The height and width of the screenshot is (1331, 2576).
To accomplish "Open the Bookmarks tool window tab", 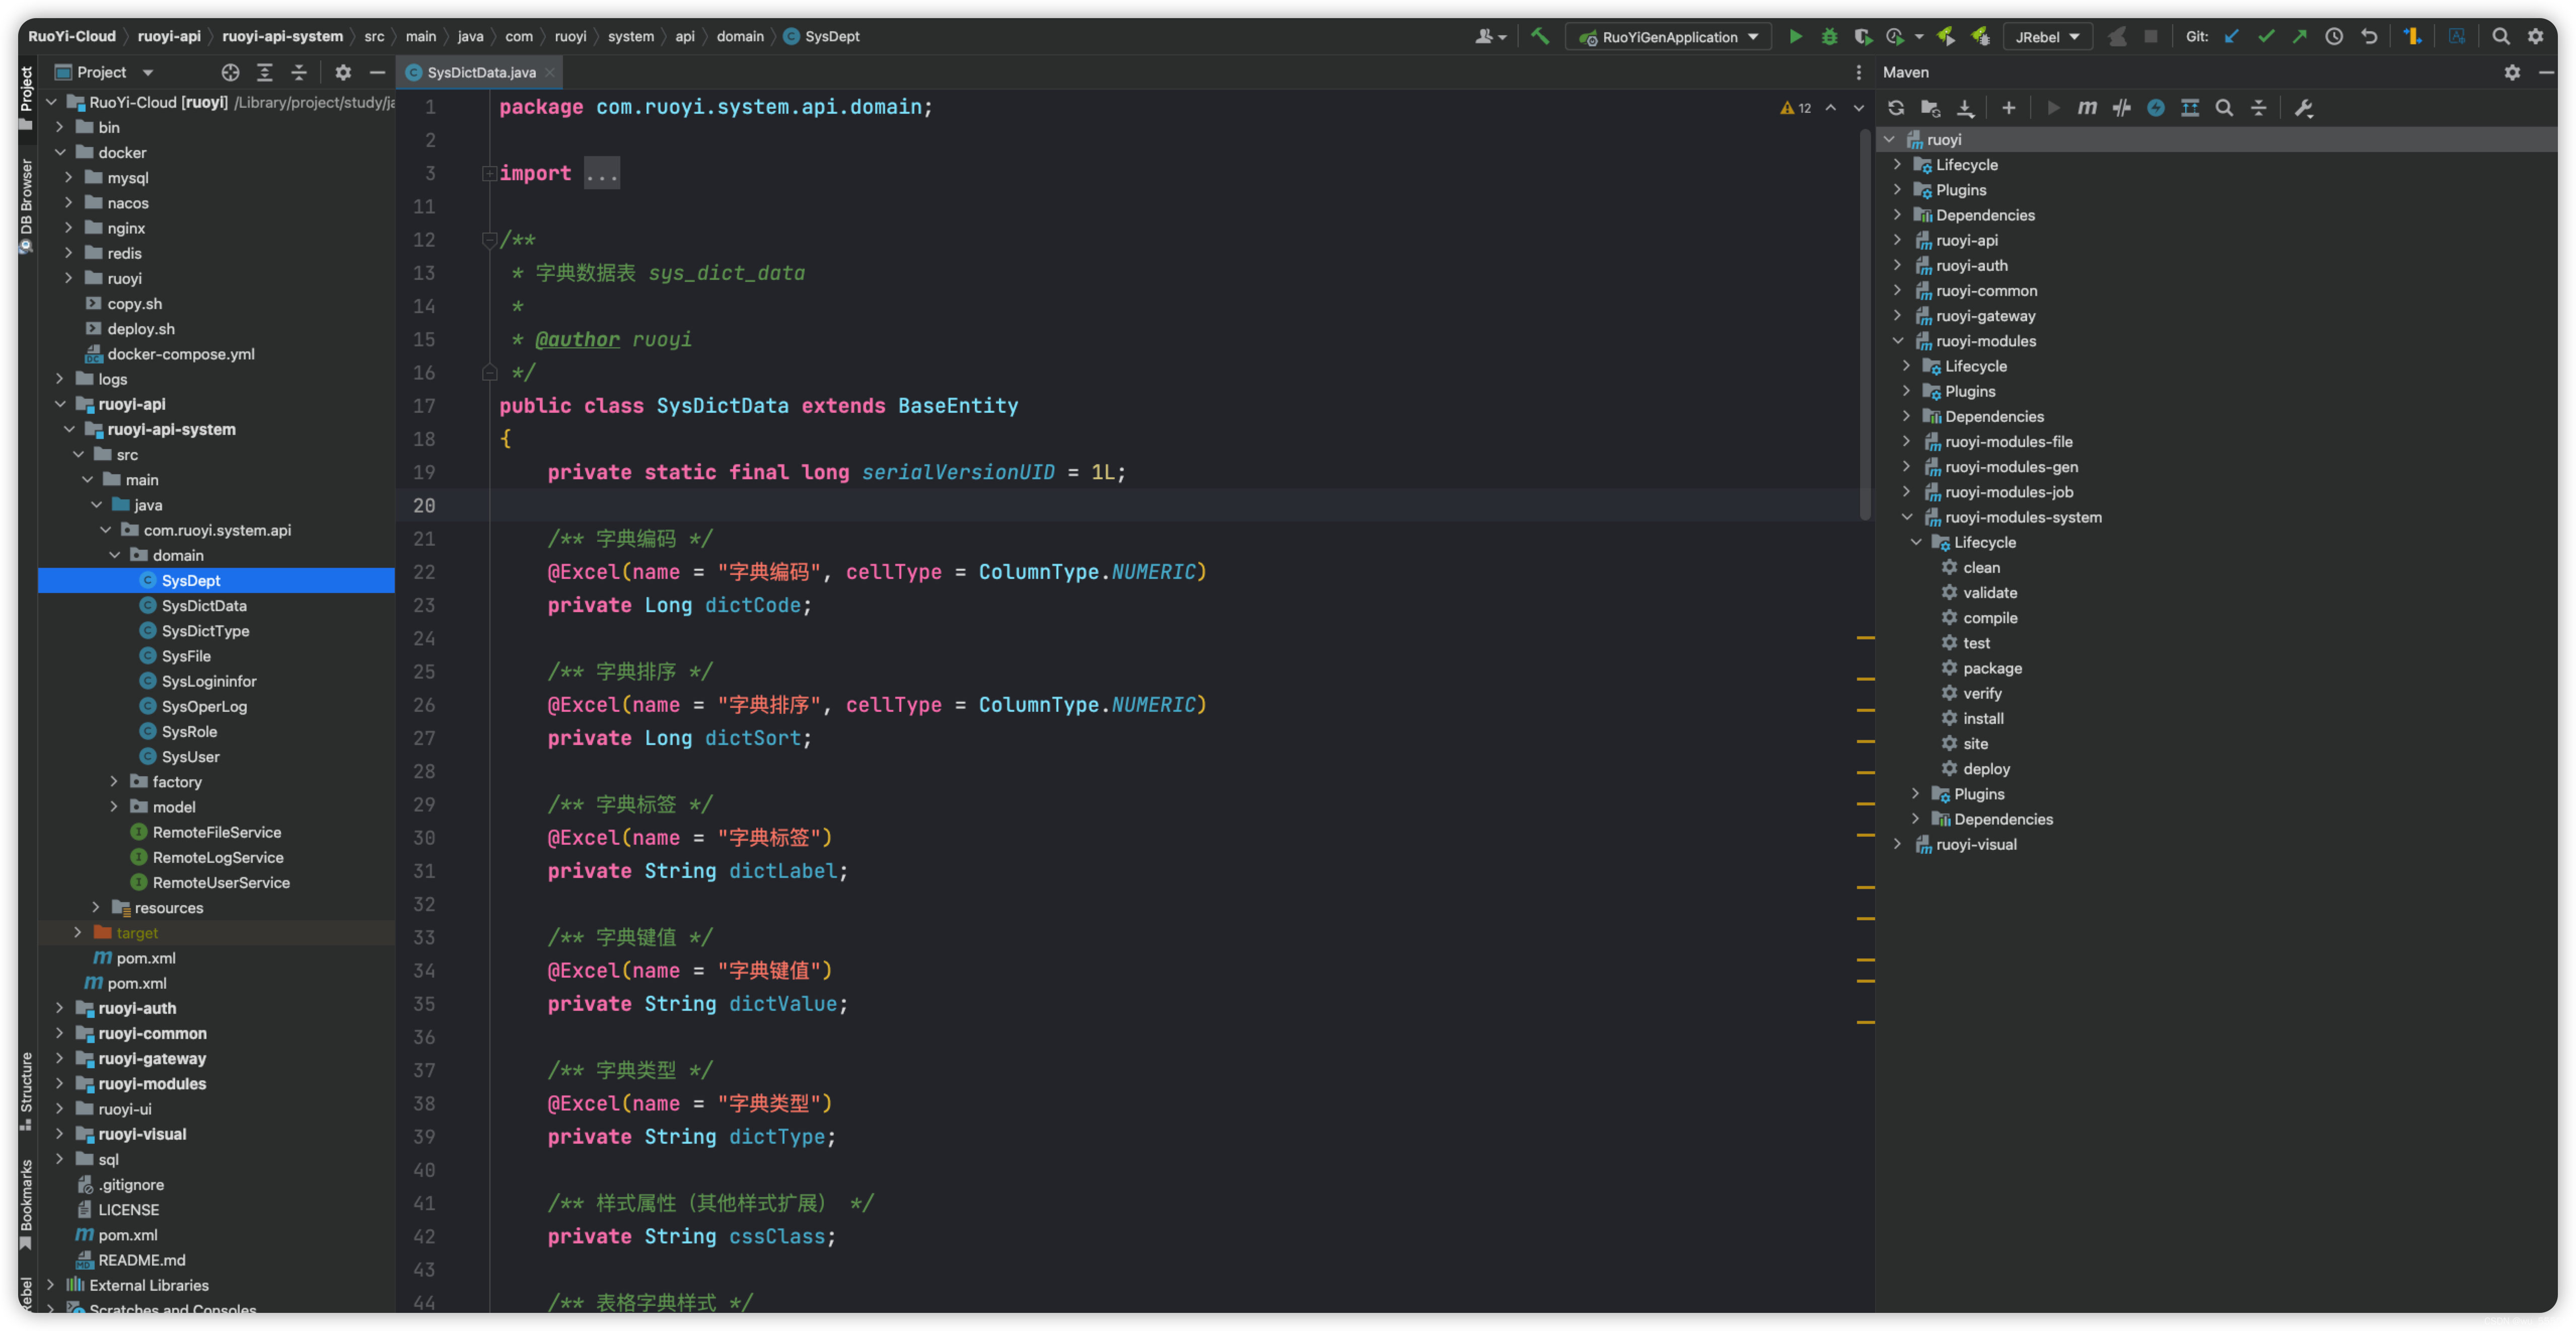I will (x=27, y=1205).
